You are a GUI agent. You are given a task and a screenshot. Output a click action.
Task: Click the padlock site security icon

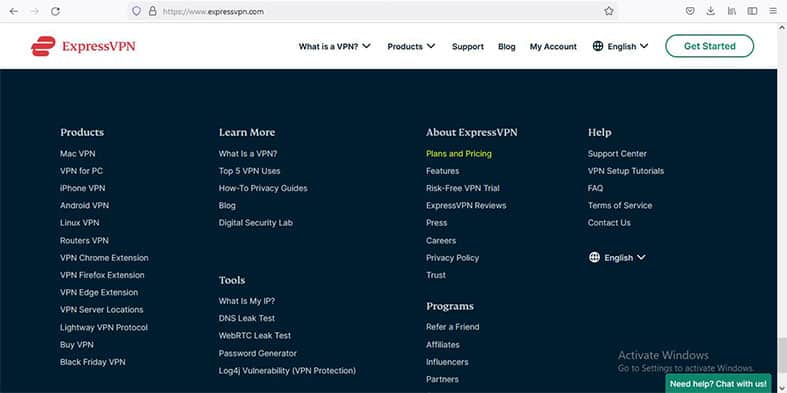coord(153,11)
